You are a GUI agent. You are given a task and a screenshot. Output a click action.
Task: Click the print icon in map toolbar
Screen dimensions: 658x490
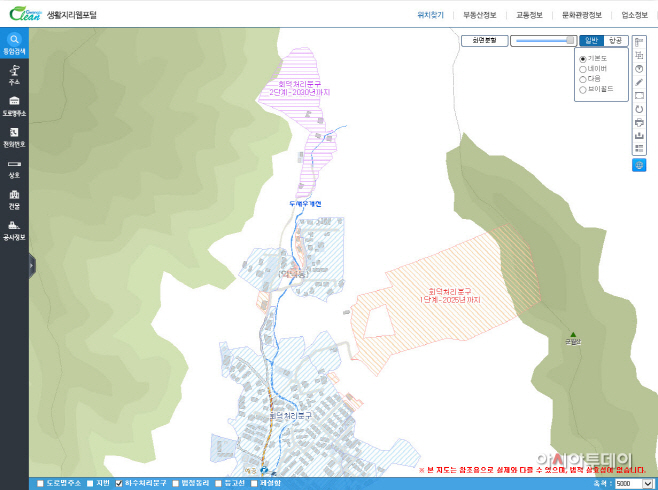point(639,122)
